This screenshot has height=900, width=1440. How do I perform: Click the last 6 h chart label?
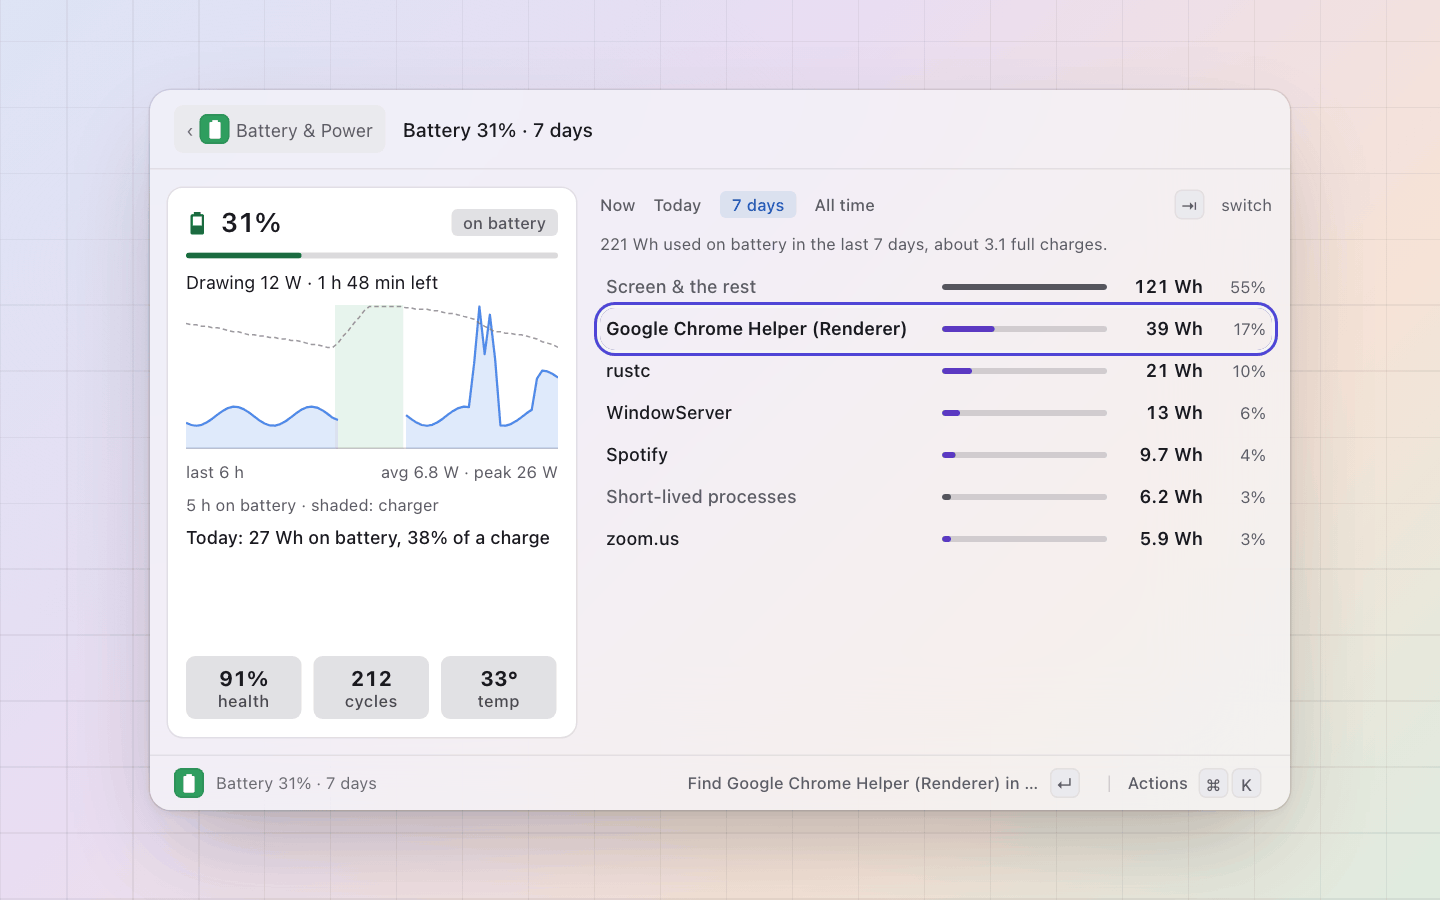coord(215,472)
